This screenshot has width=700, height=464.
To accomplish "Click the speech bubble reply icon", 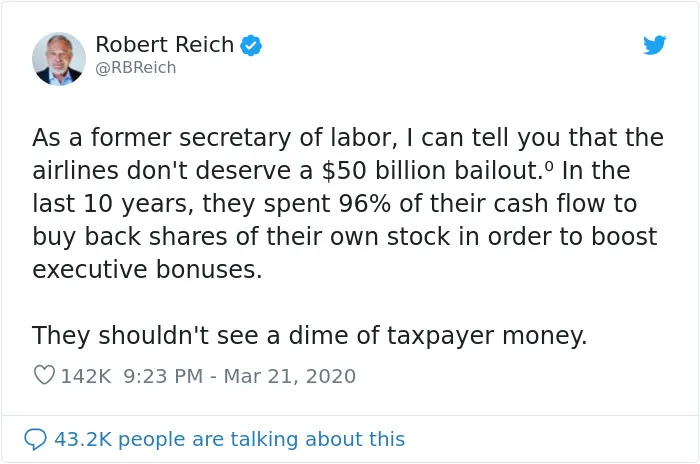I will 35,439.
